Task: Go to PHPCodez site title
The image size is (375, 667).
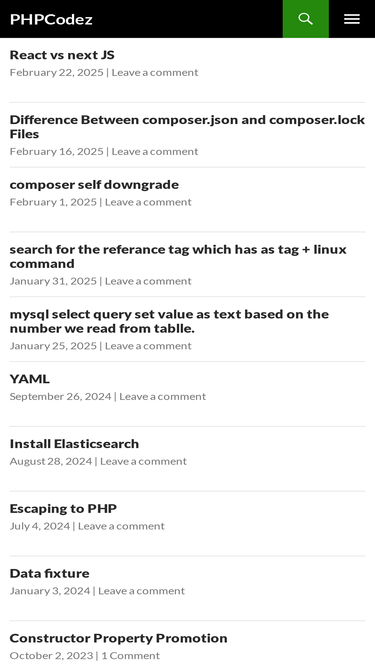Action: [51, 19]
